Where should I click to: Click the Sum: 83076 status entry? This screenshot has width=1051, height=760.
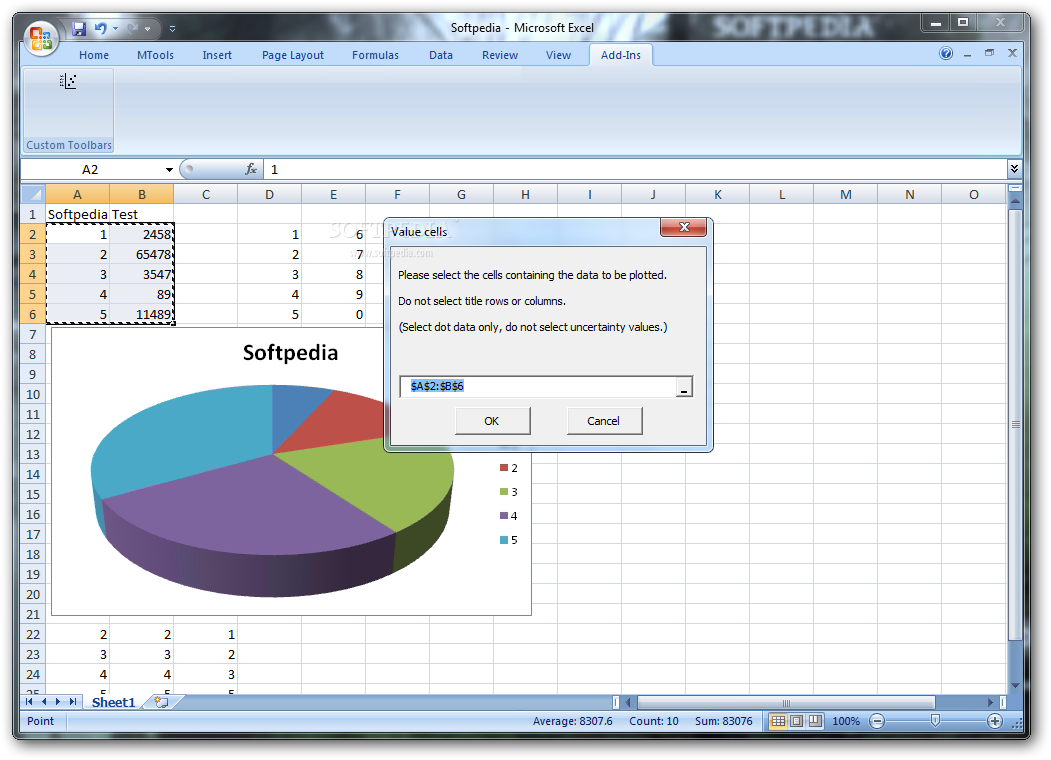pyautogui.click(x=723, y=721)
